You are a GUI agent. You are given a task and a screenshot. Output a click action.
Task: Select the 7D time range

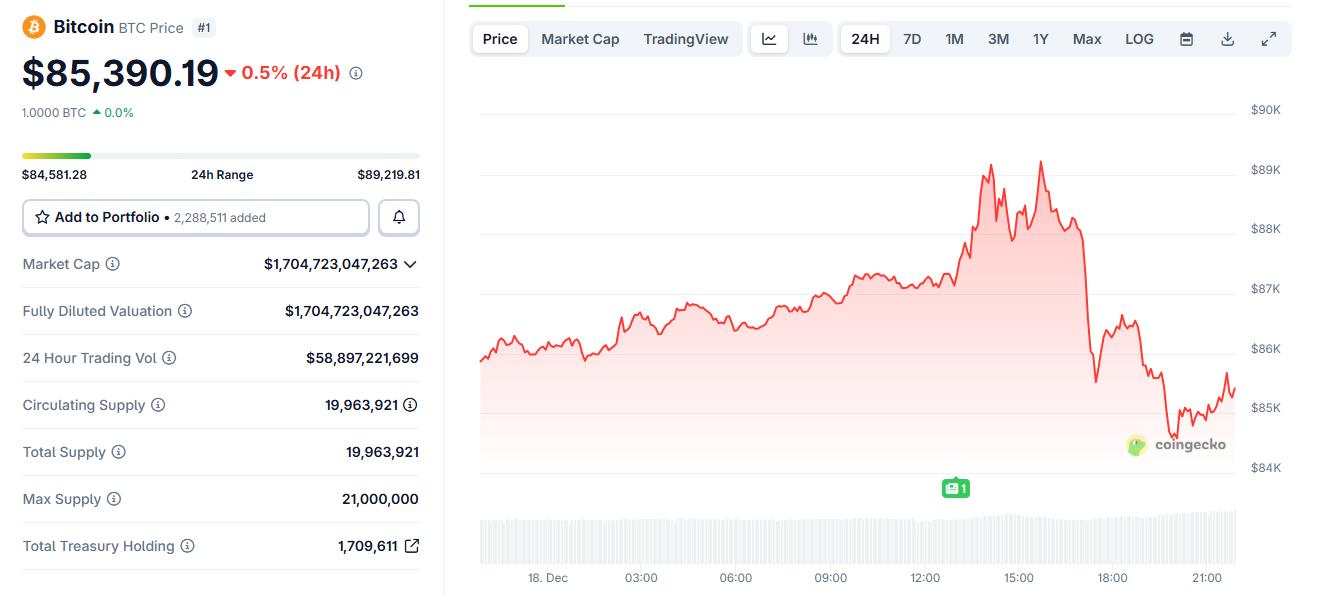[912, 39]
